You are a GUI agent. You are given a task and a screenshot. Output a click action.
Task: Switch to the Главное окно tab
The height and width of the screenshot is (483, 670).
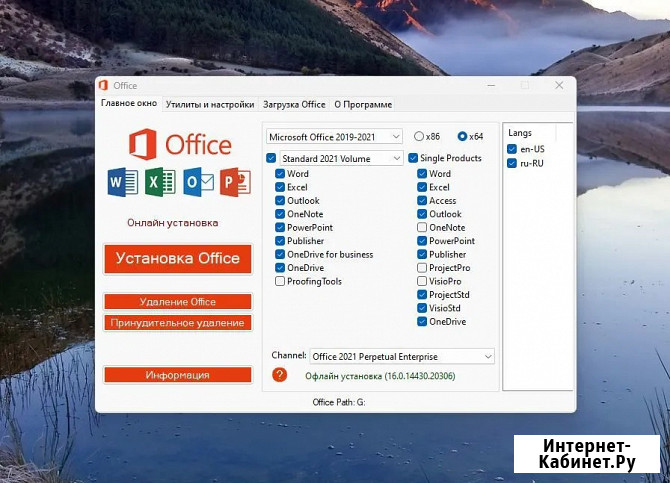[129, 103]
